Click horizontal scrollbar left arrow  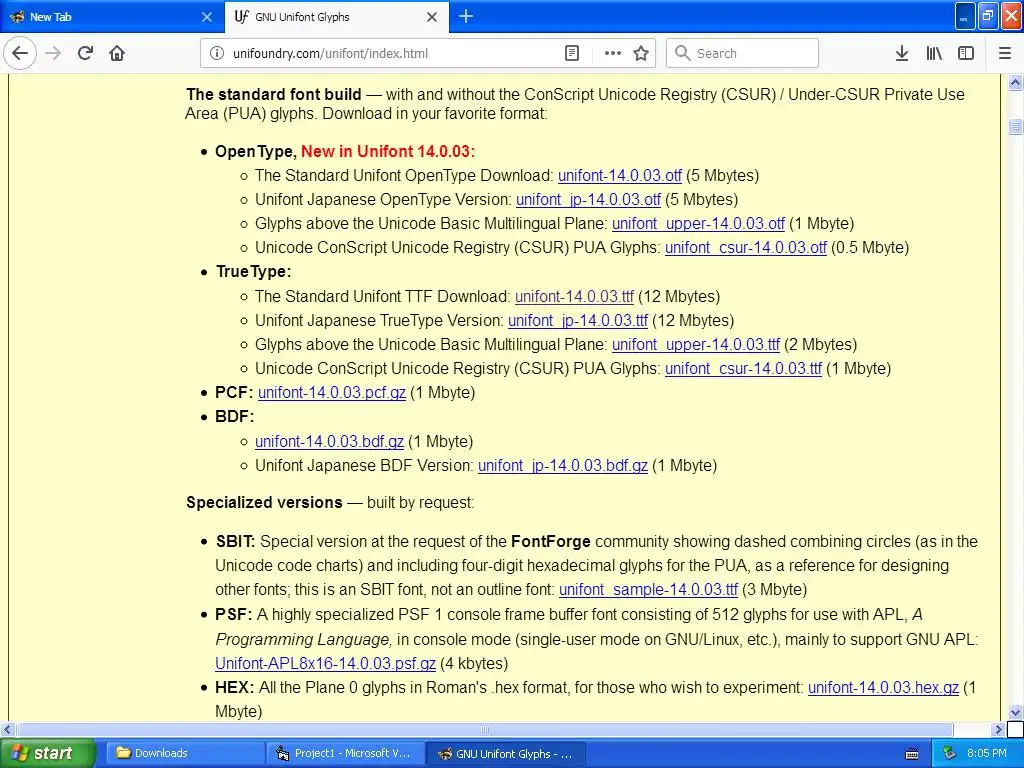7,729
